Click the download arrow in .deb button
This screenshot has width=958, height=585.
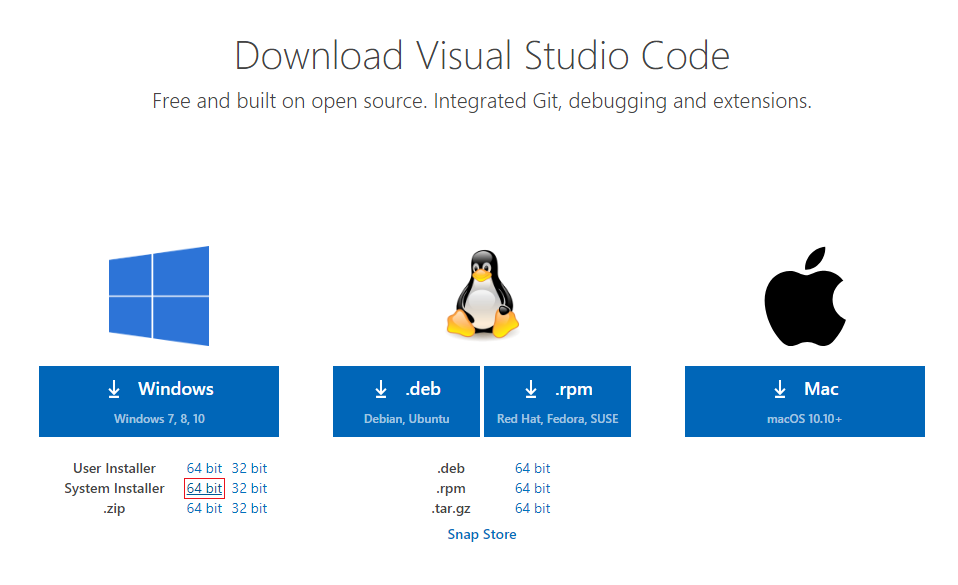[x=381, y=389]
